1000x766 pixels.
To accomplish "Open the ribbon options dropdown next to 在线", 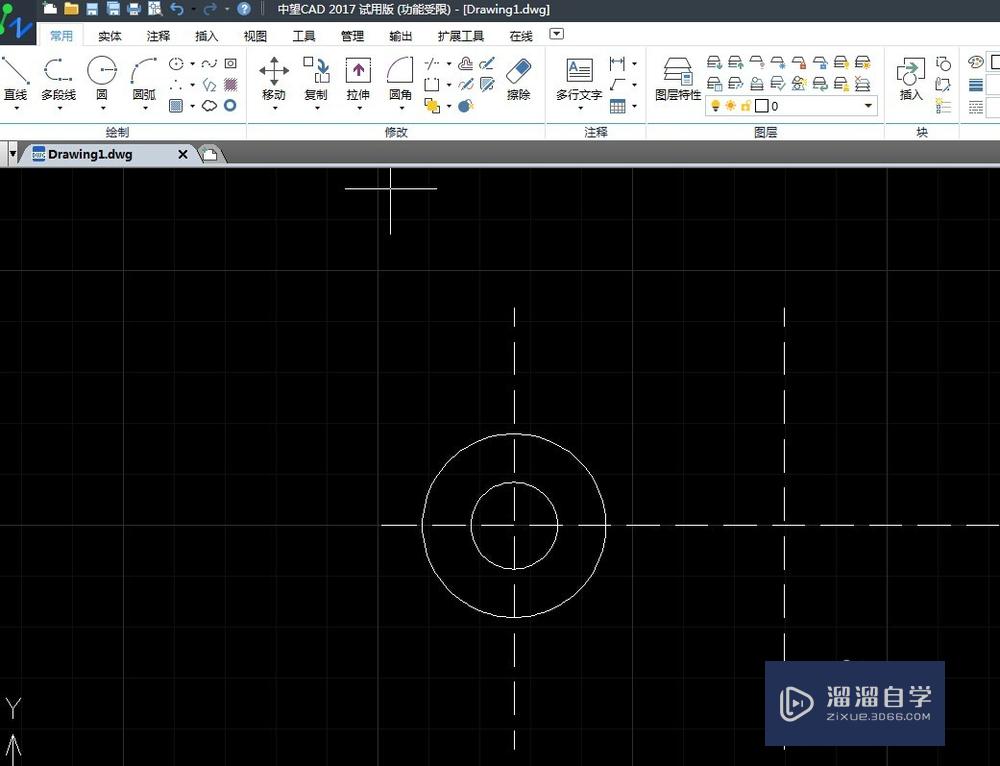I will [x=557, y=34].
